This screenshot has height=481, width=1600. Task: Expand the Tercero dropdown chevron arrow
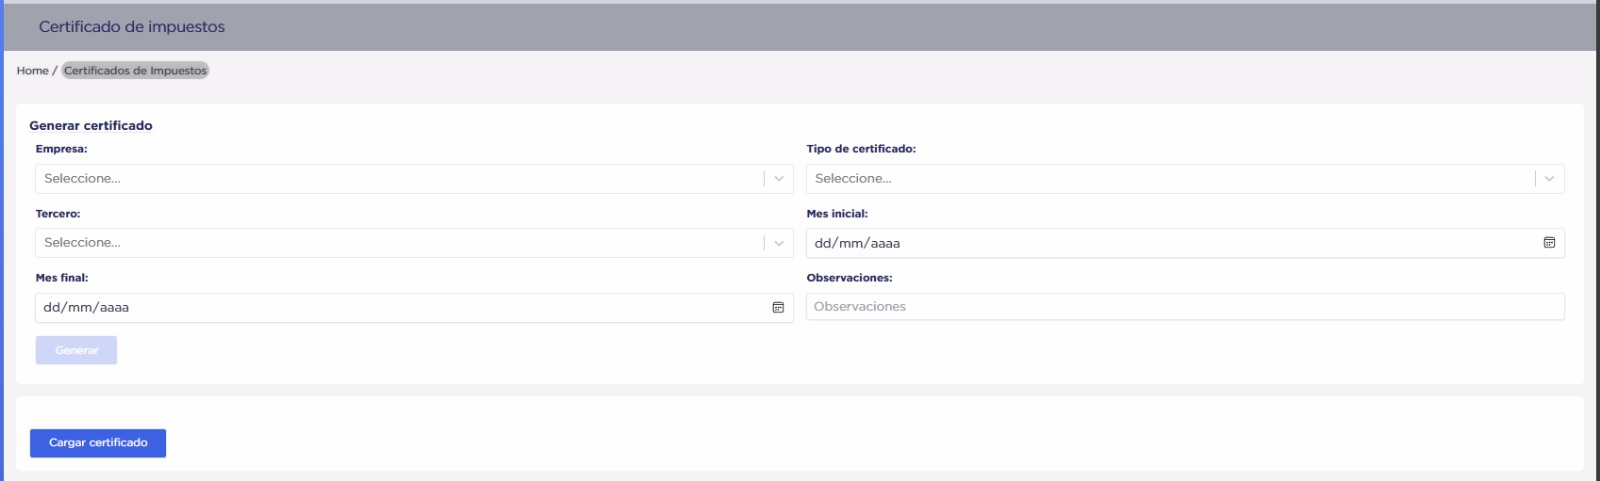(779, 243)
